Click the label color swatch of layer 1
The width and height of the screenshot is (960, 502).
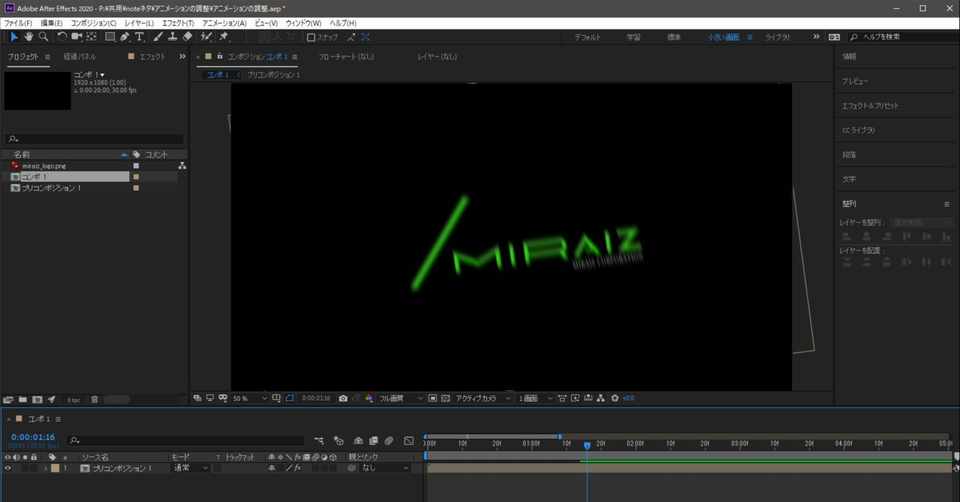pyautogui.click(x=55, y=468)
